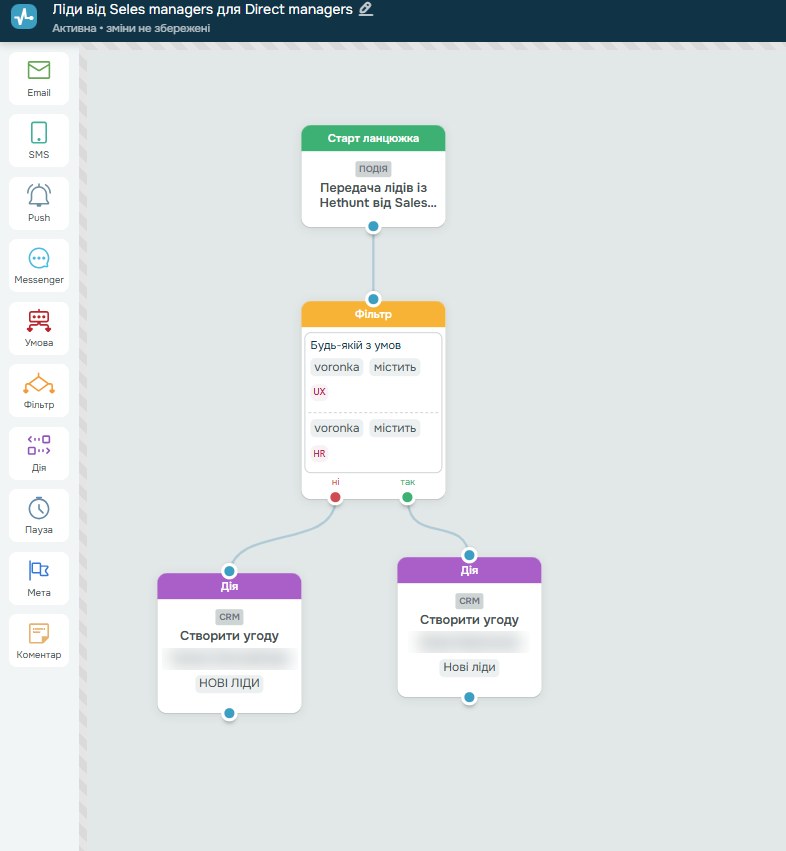Choose the Коментар comment block
The height and width of the screenshot is (851, 786).
coord(39,641)
